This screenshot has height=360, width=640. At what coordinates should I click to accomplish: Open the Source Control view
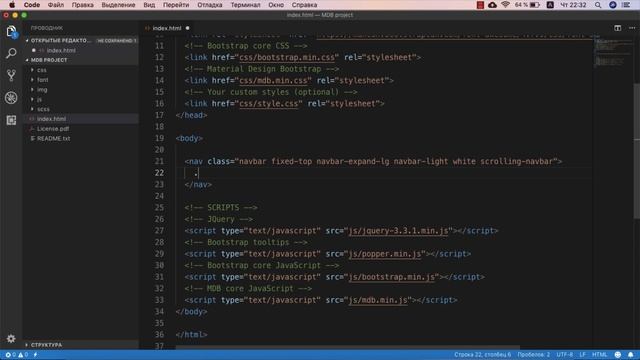(11, 75)
